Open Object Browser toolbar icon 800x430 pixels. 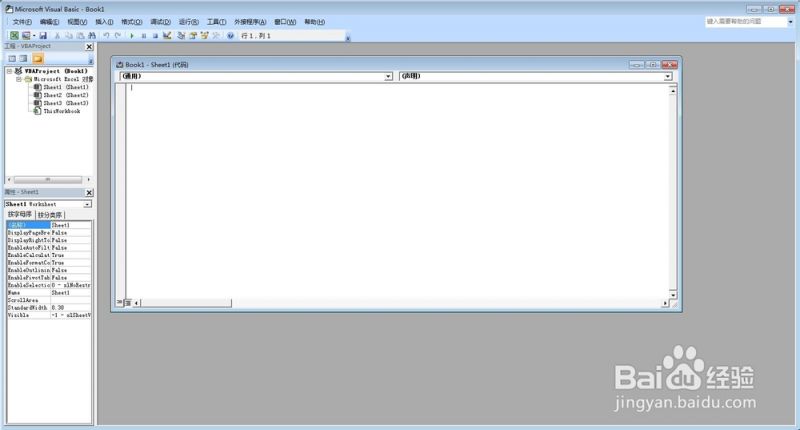click(x=205, y=36)
